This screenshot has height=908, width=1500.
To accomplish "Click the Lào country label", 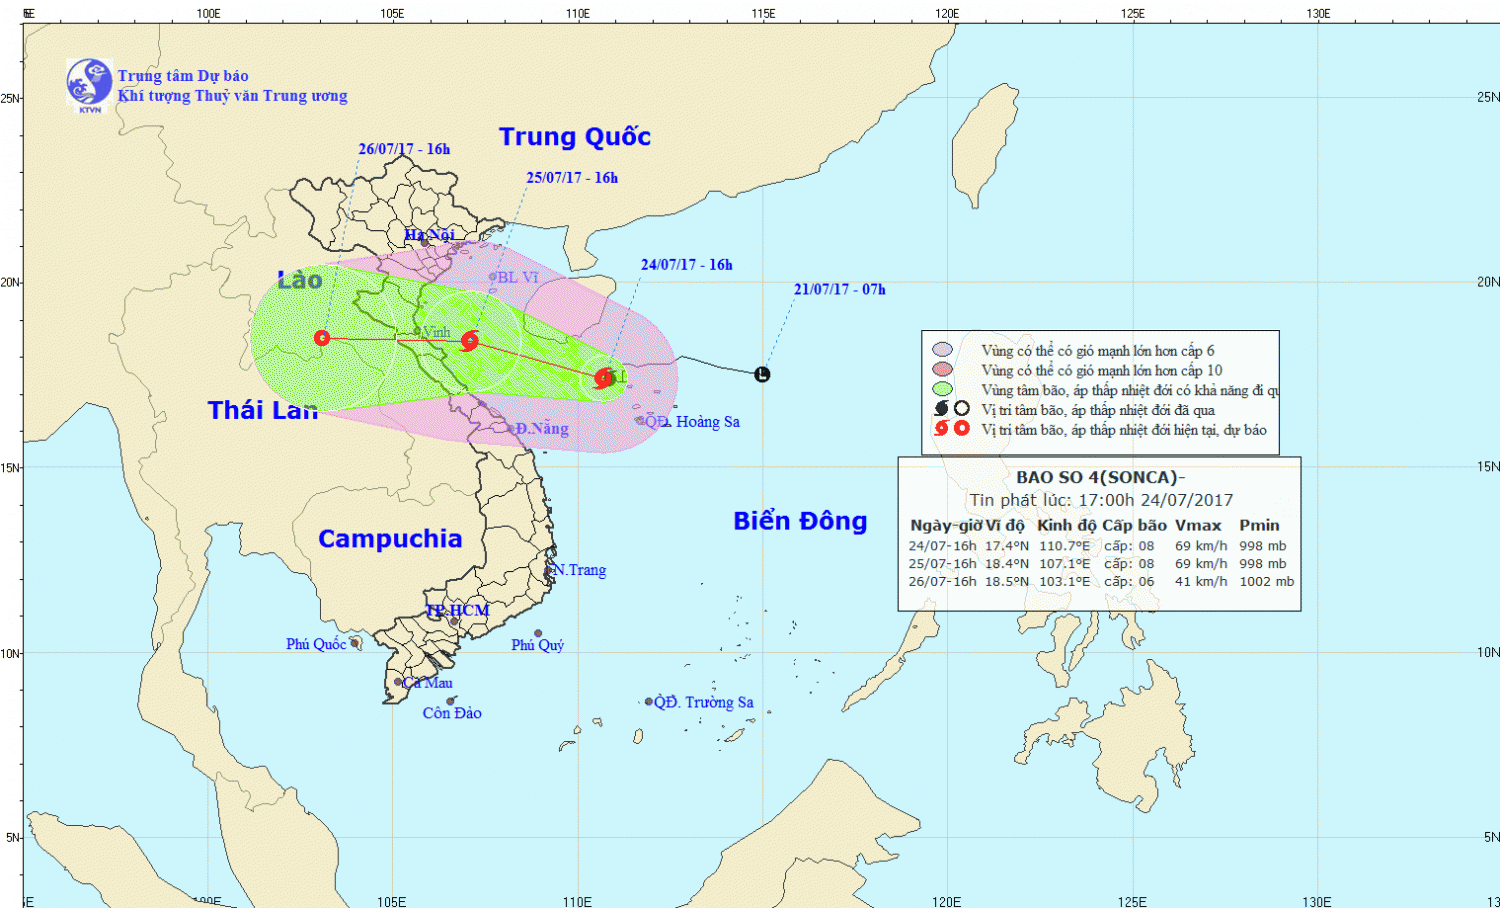I will (300, 280).
